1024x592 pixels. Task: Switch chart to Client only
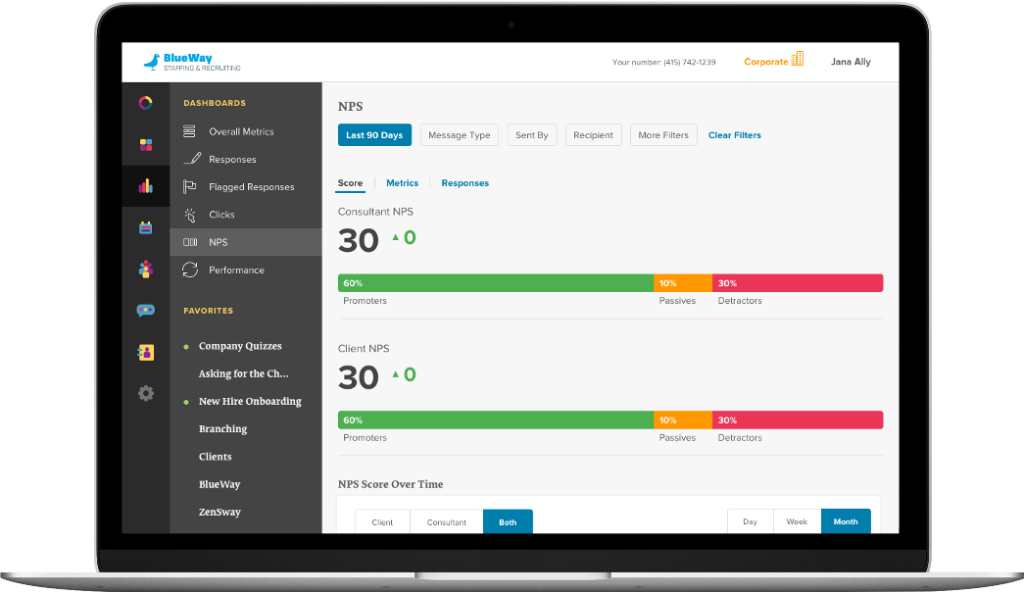pos(382,522)
